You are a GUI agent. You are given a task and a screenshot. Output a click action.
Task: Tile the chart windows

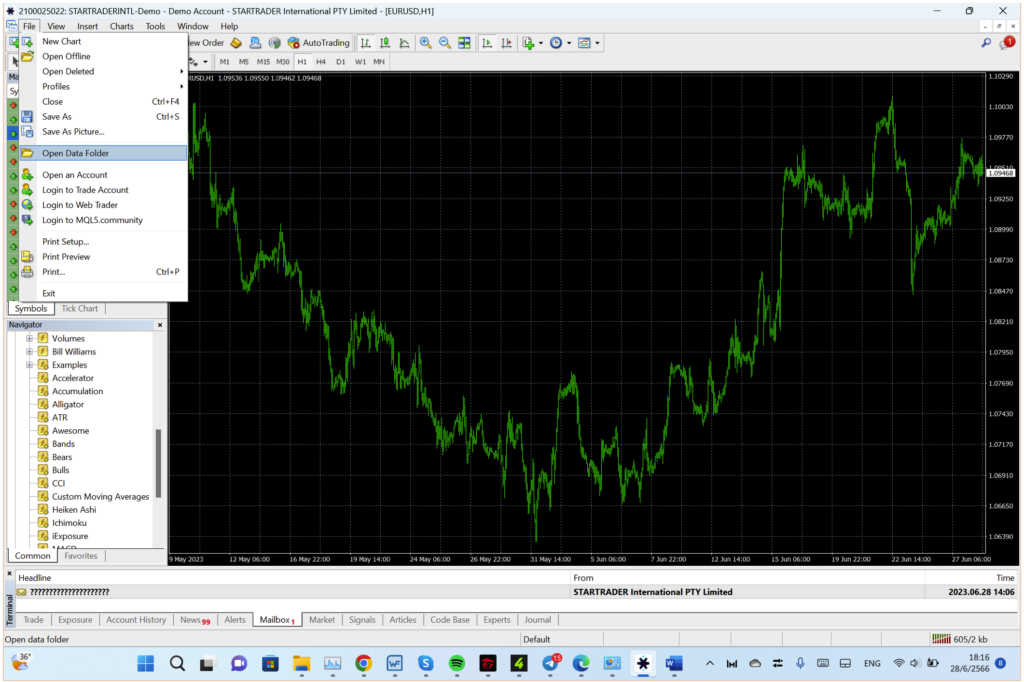(x=464, y=43)
